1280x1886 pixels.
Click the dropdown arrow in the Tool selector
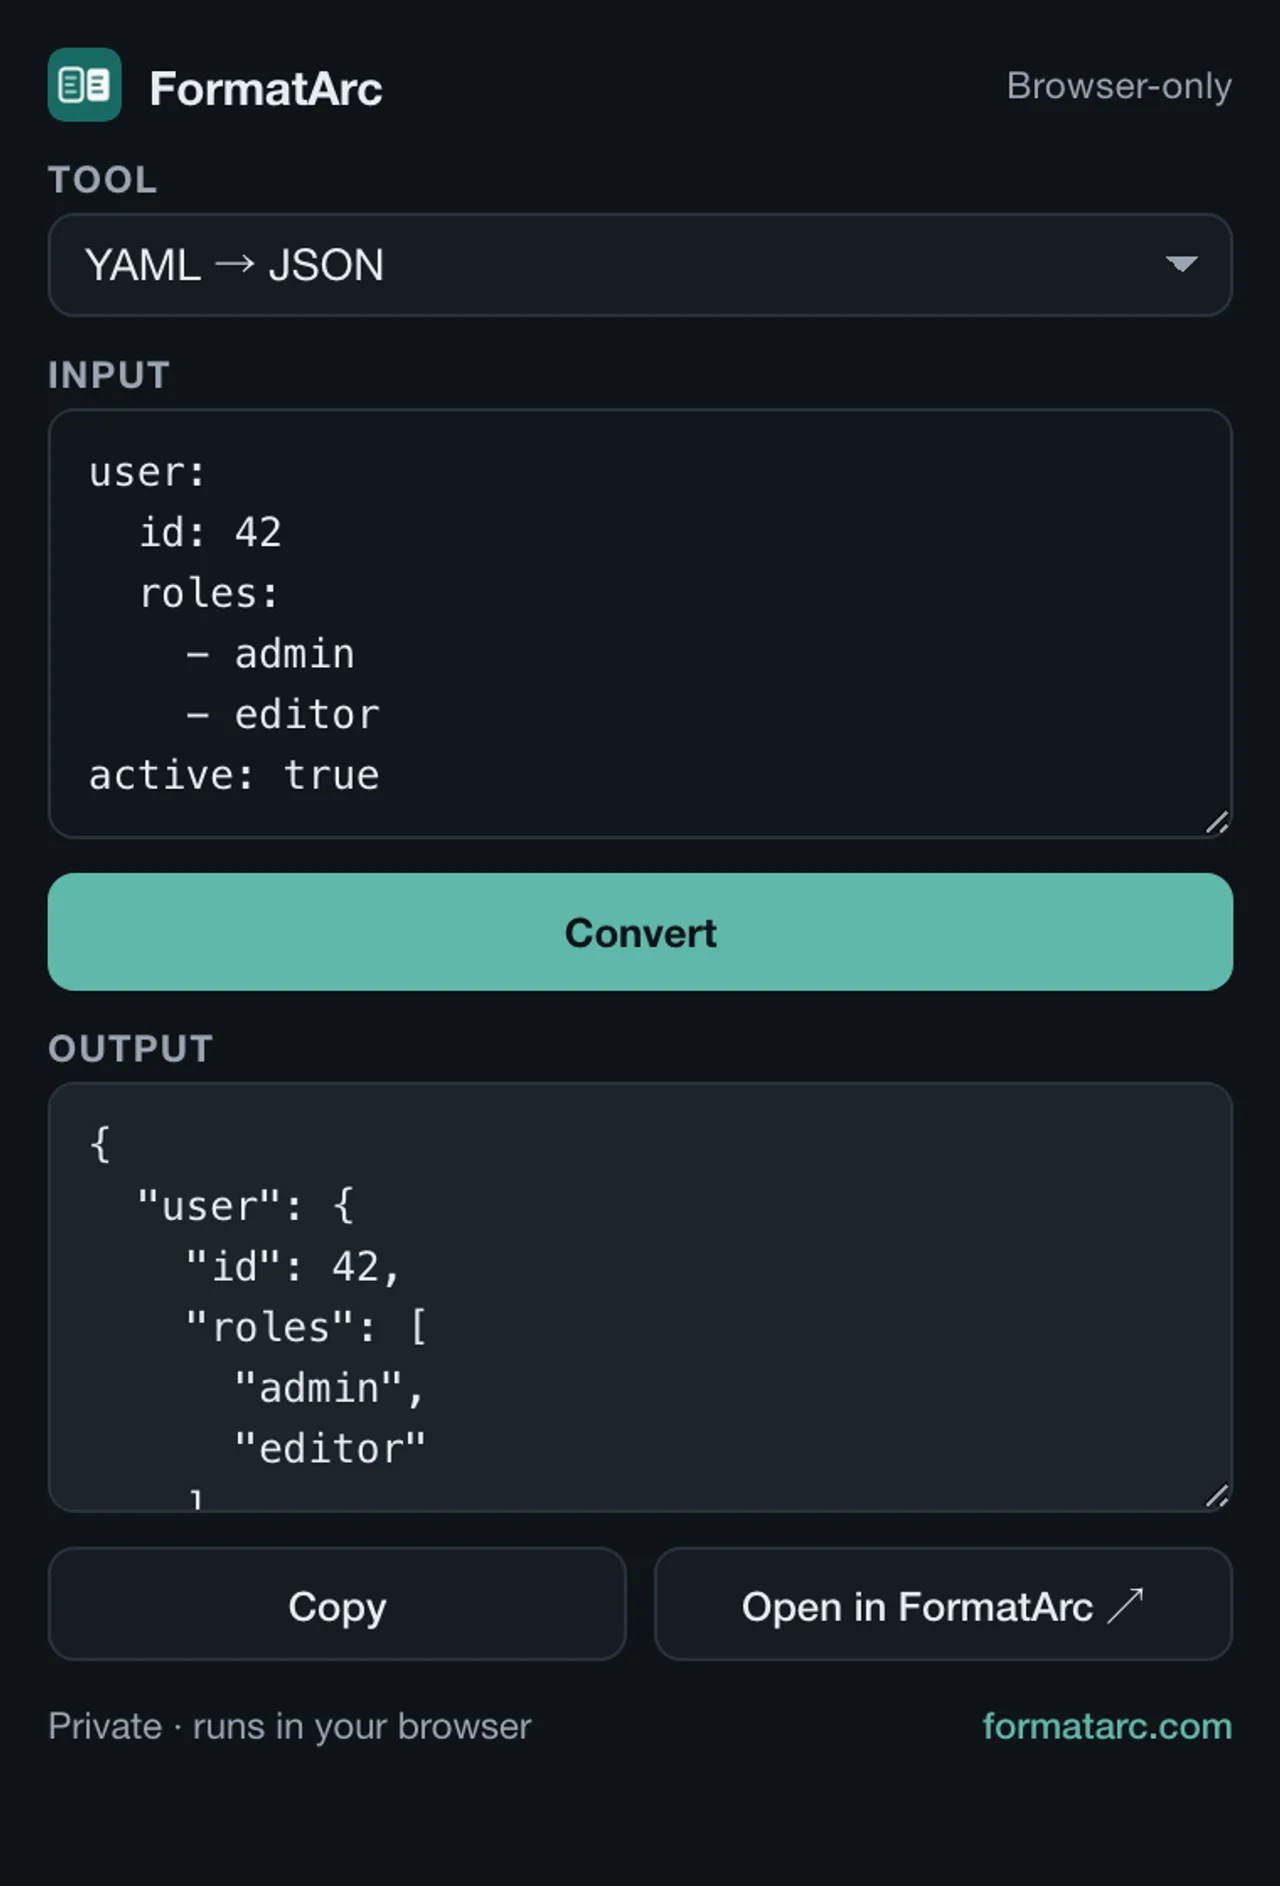click(x=1181, y=264)
